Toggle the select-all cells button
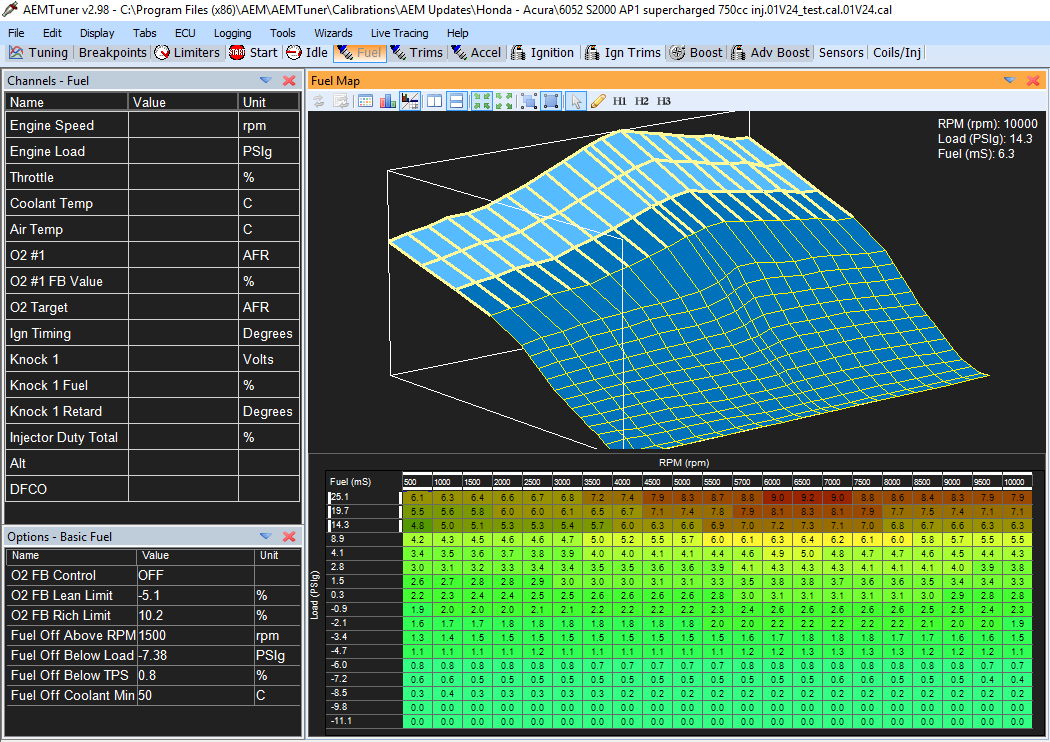 tap(551, 101)
